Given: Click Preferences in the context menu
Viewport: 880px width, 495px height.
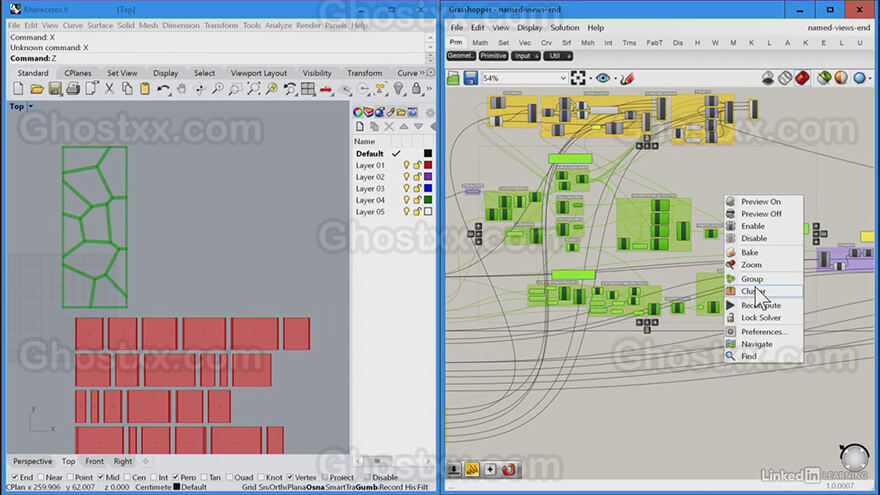Looking at the screenshot, I should tap(763, 332).
